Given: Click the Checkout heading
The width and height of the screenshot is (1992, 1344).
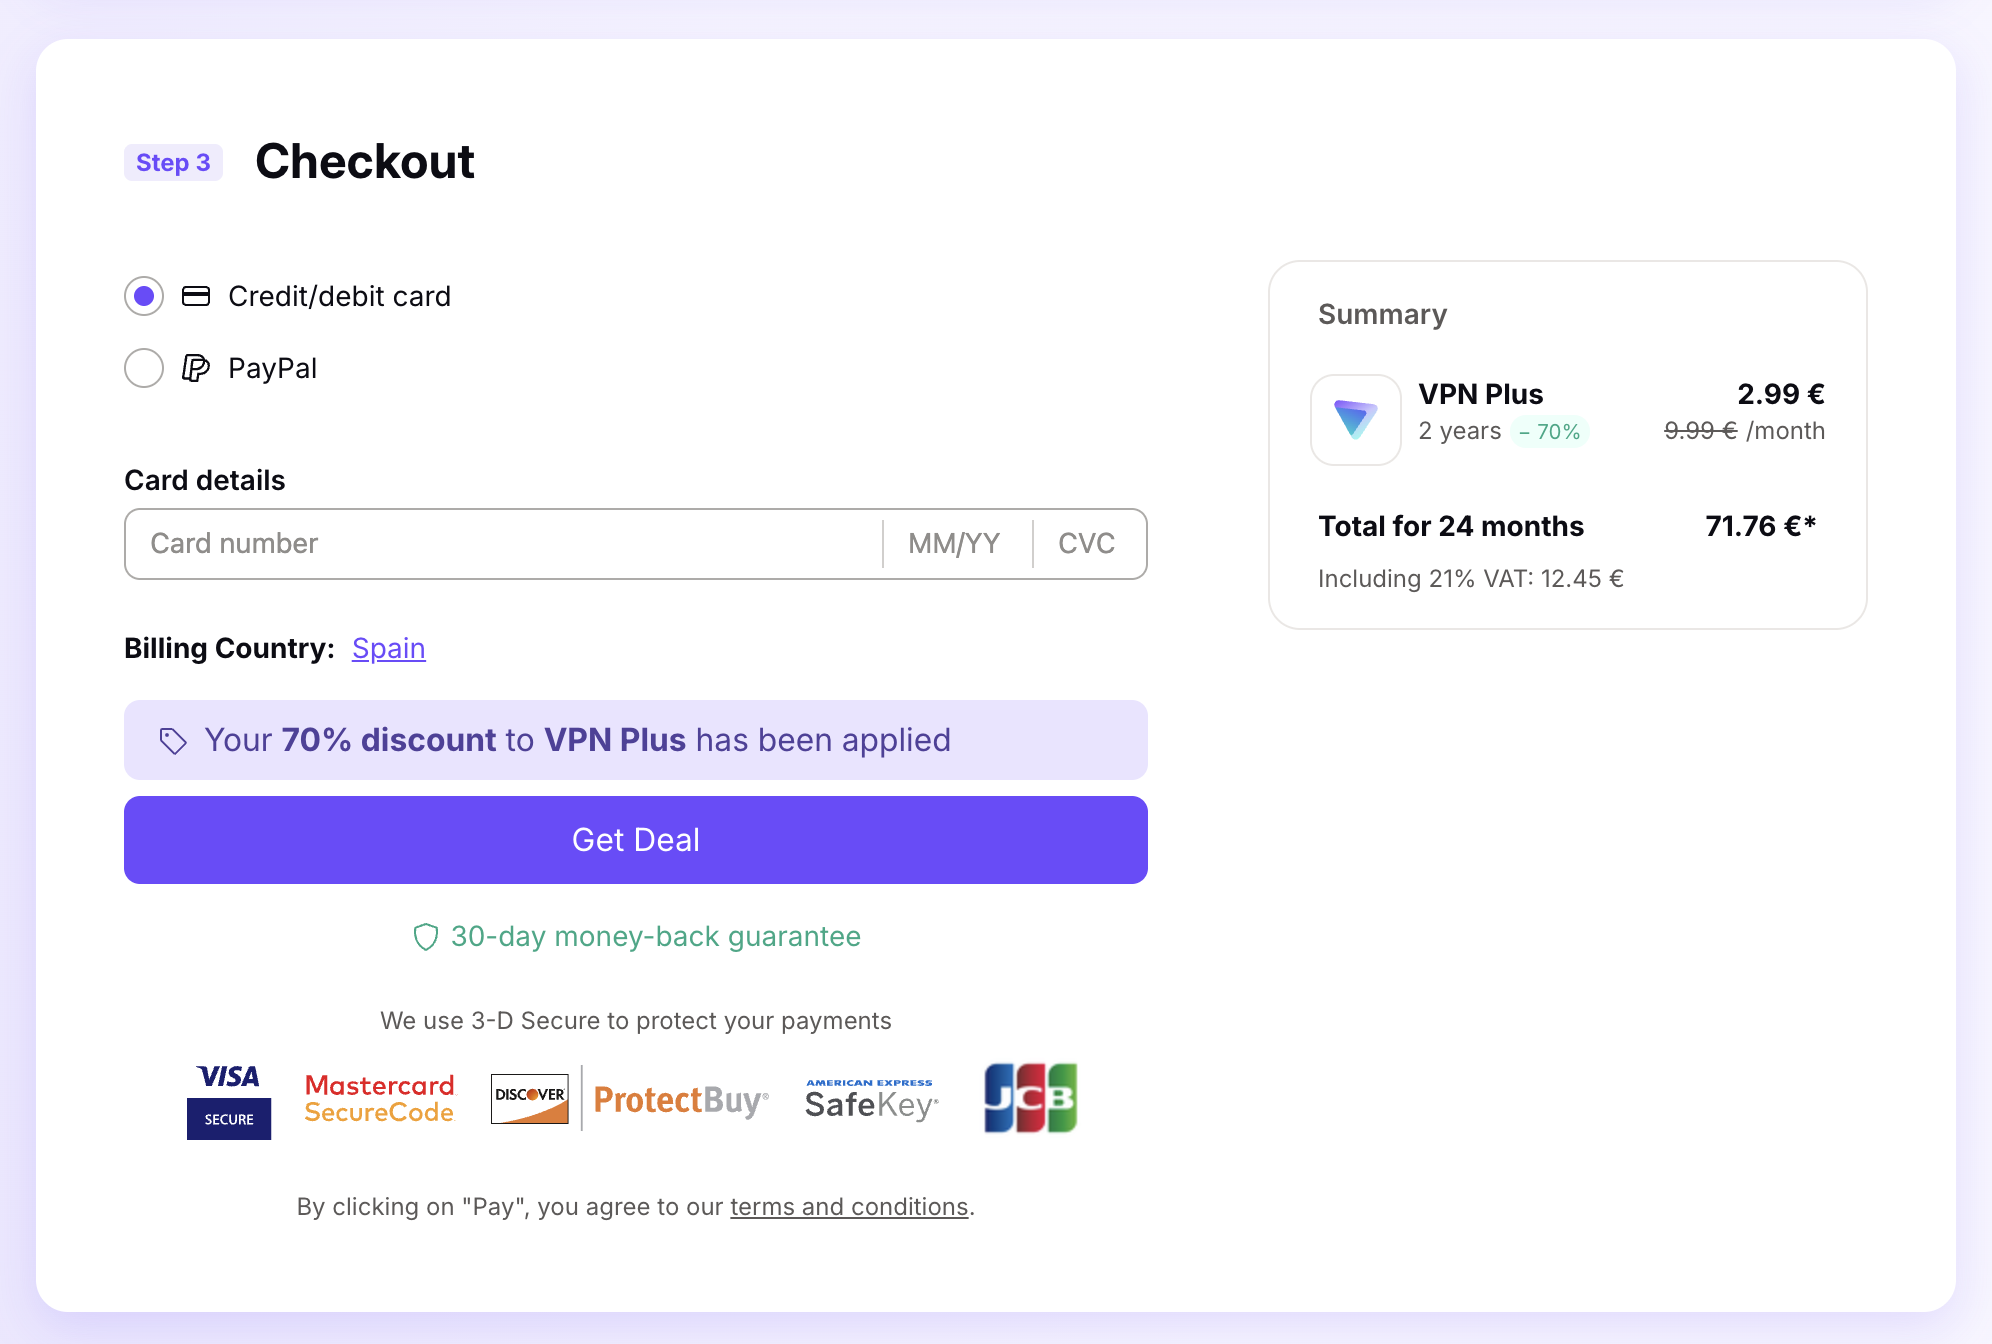Looking at the screenshot, I should coord(365,162).
